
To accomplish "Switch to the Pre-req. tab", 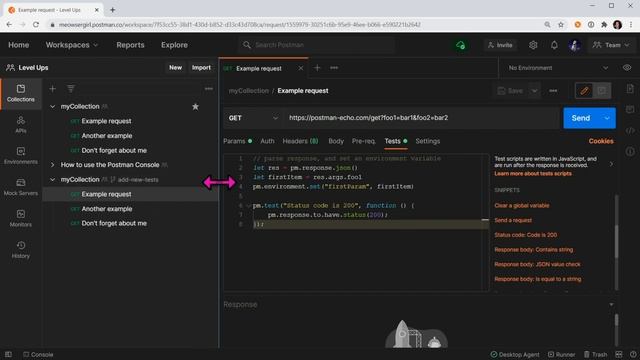I will (x=364, y=141).
